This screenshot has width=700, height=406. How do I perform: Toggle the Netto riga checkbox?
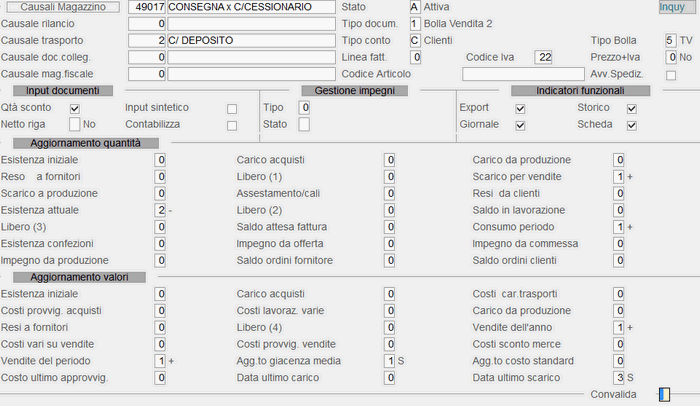[x=75, y=125]
